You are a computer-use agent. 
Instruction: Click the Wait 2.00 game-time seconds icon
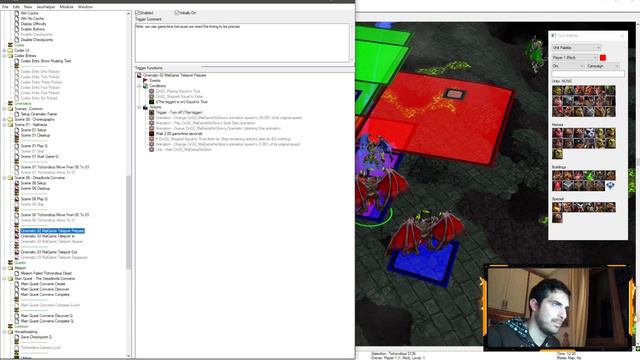tap(151, 134)
